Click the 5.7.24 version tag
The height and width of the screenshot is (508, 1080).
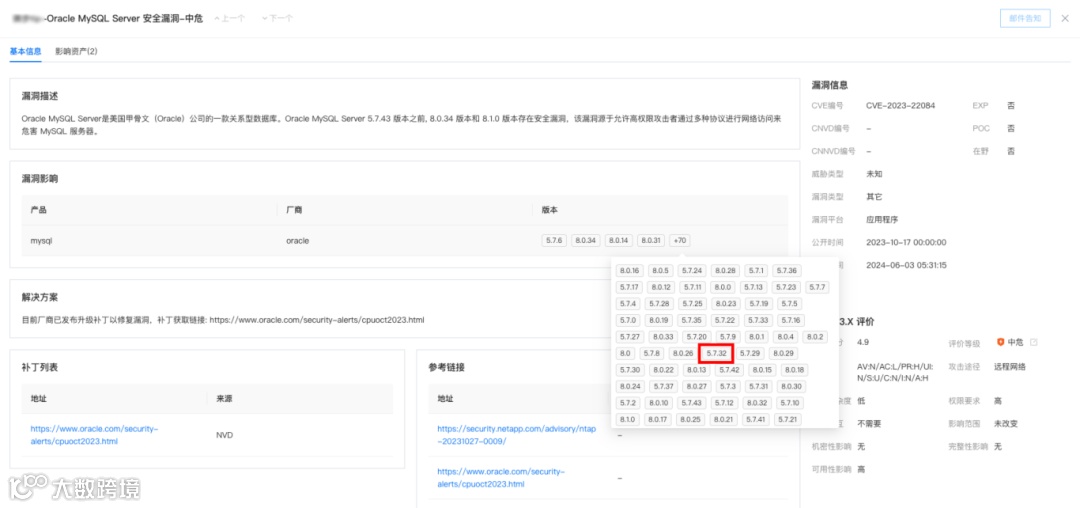point(692,271)
